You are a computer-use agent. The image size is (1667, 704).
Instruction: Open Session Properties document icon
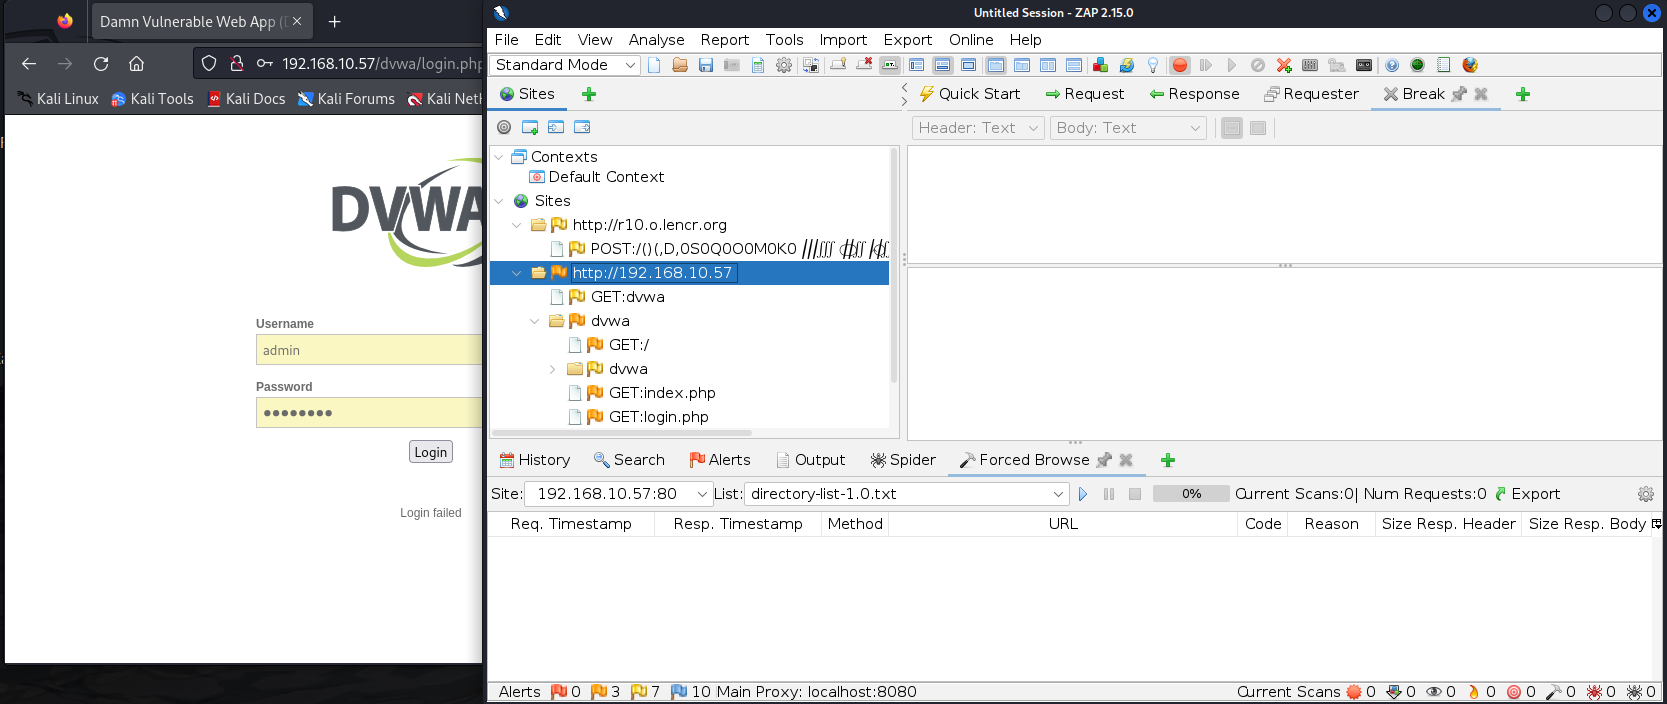coord(758,65)
